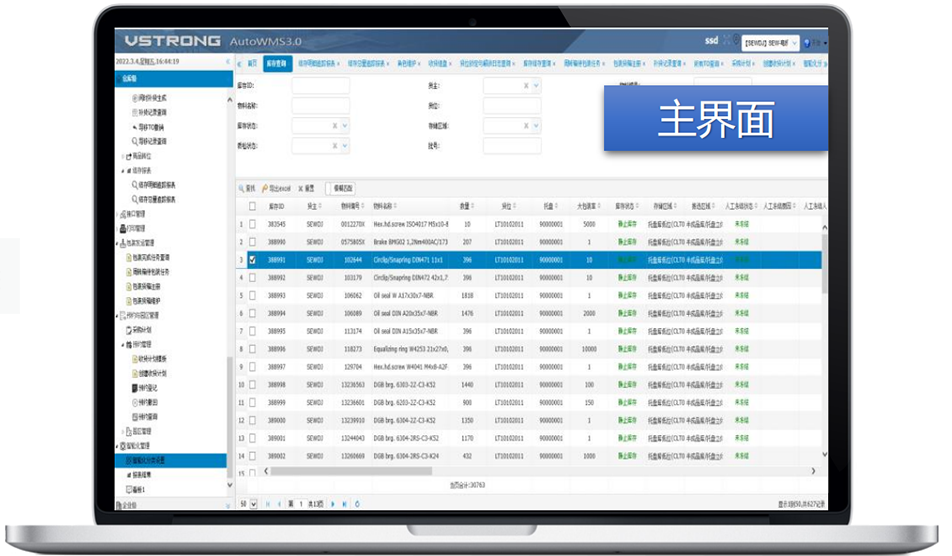This screenshot has height=556, width=952.
Task: Open the [SEWDJ] SEW warehouse selector
Action: [770, 43]
